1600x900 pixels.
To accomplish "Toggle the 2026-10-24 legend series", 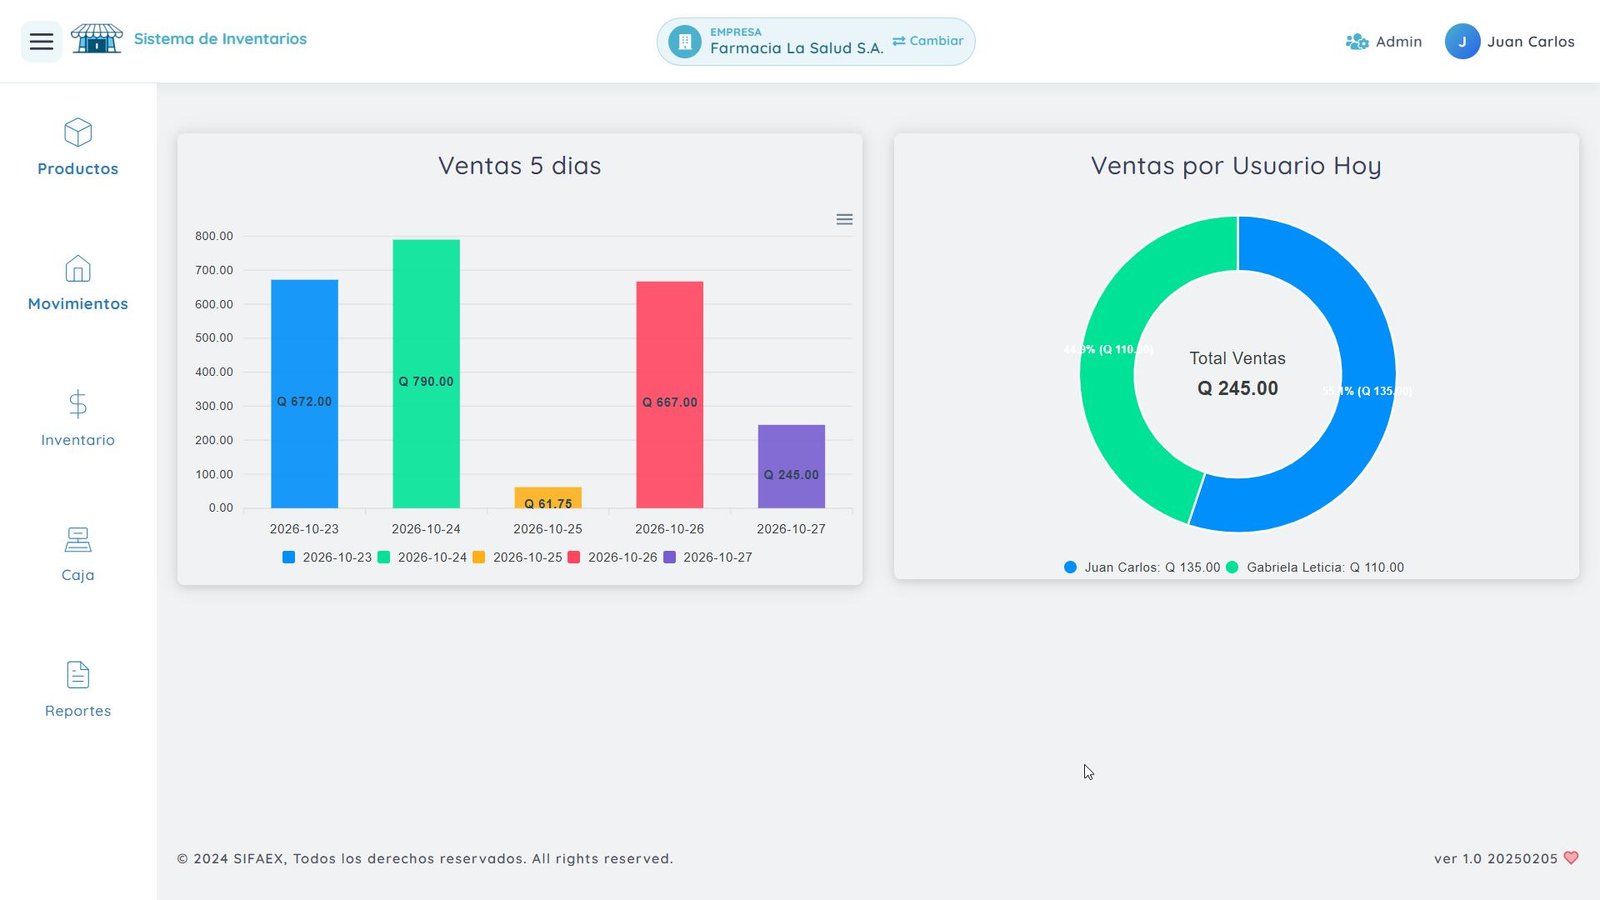I will point(422,557).
